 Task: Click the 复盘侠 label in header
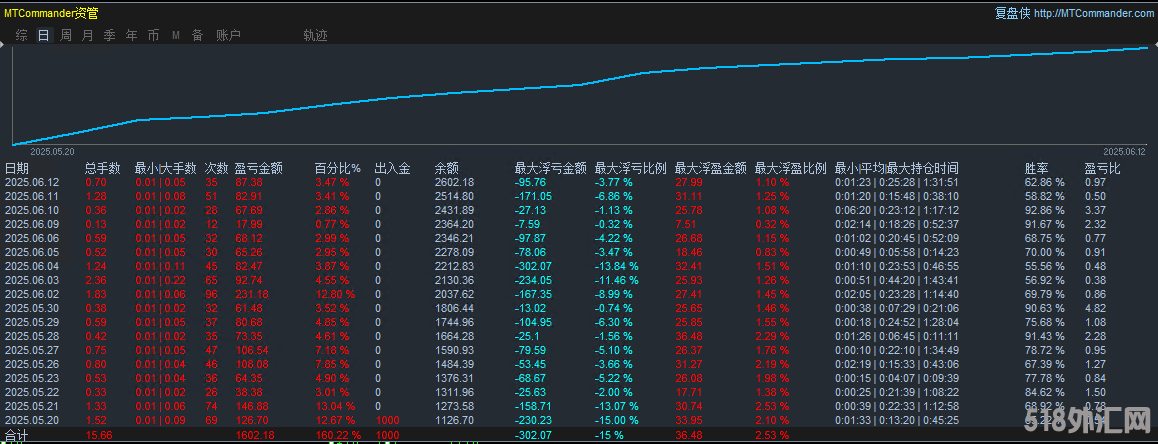[1013, 13]
